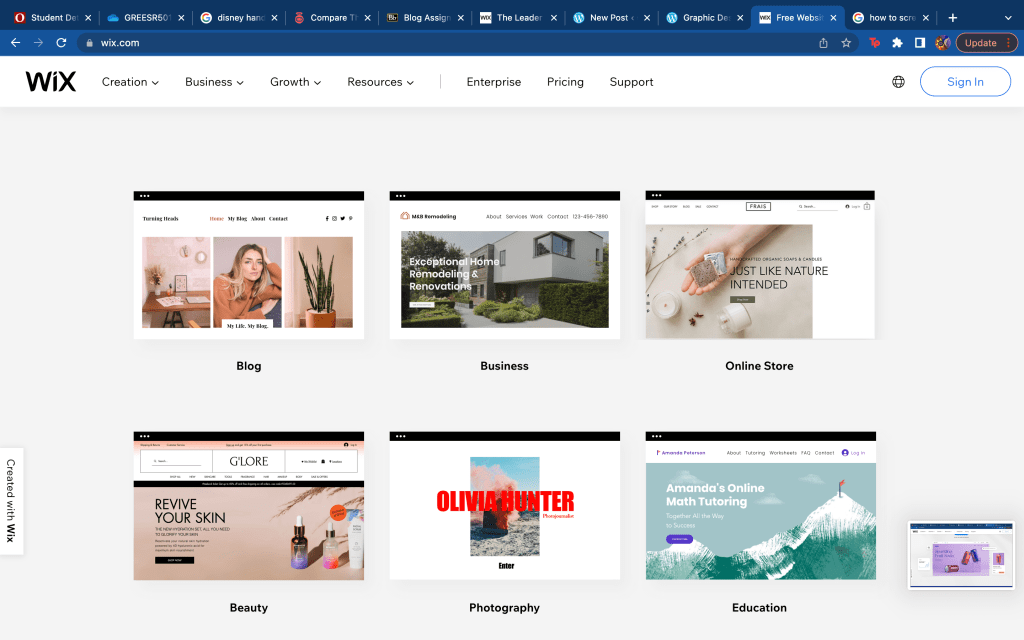Image resolution: width=1024 pixels, height=640 pixels.
Task: Expand the Growth menu in the navbar
Action: coord(295,82)
